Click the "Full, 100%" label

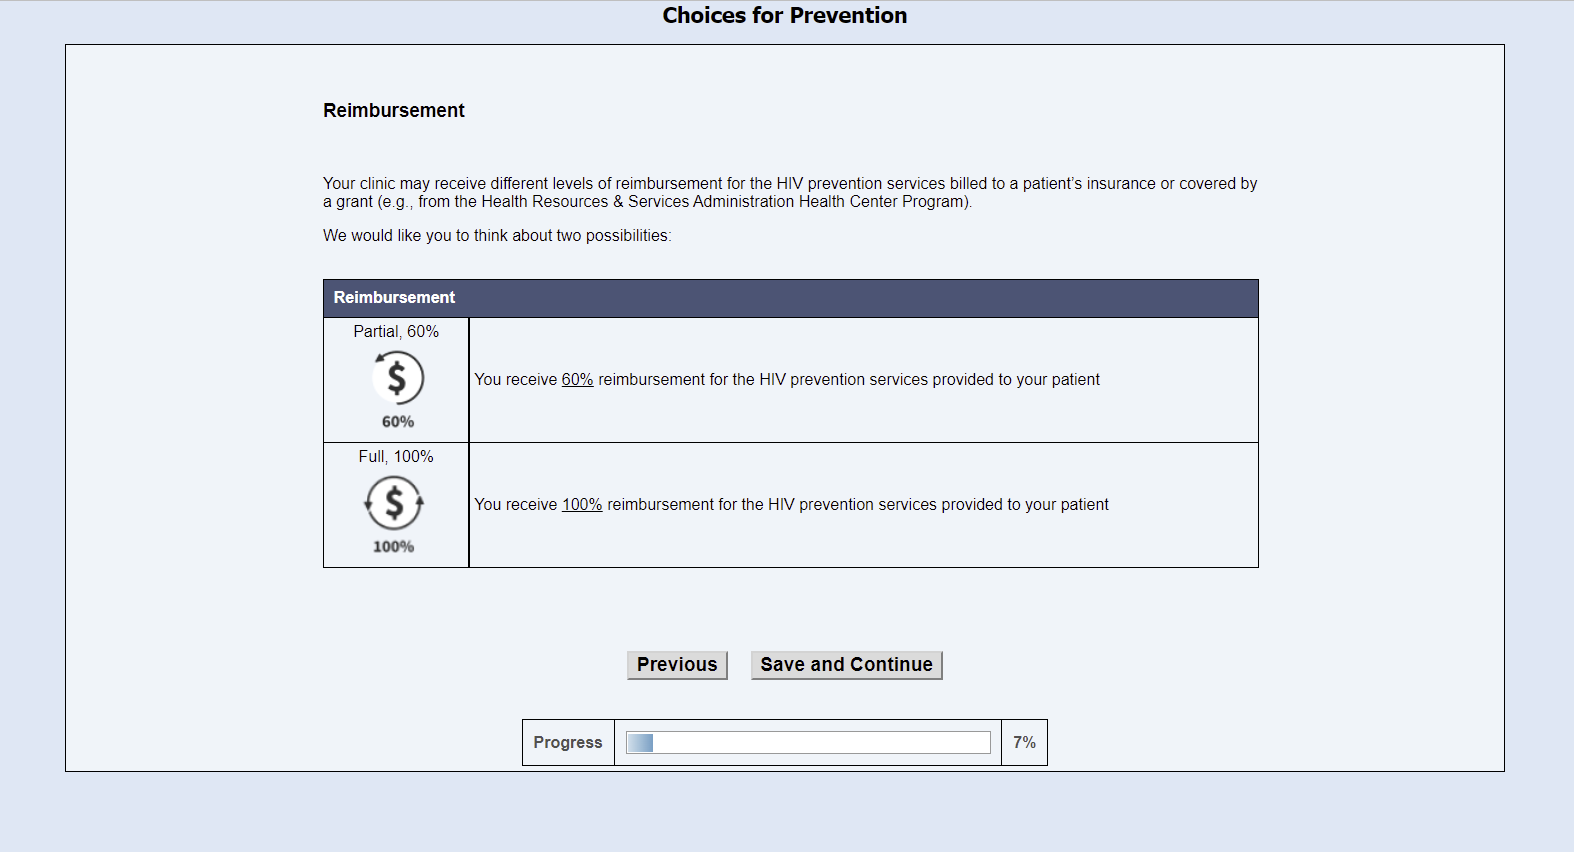pos(396,457)
